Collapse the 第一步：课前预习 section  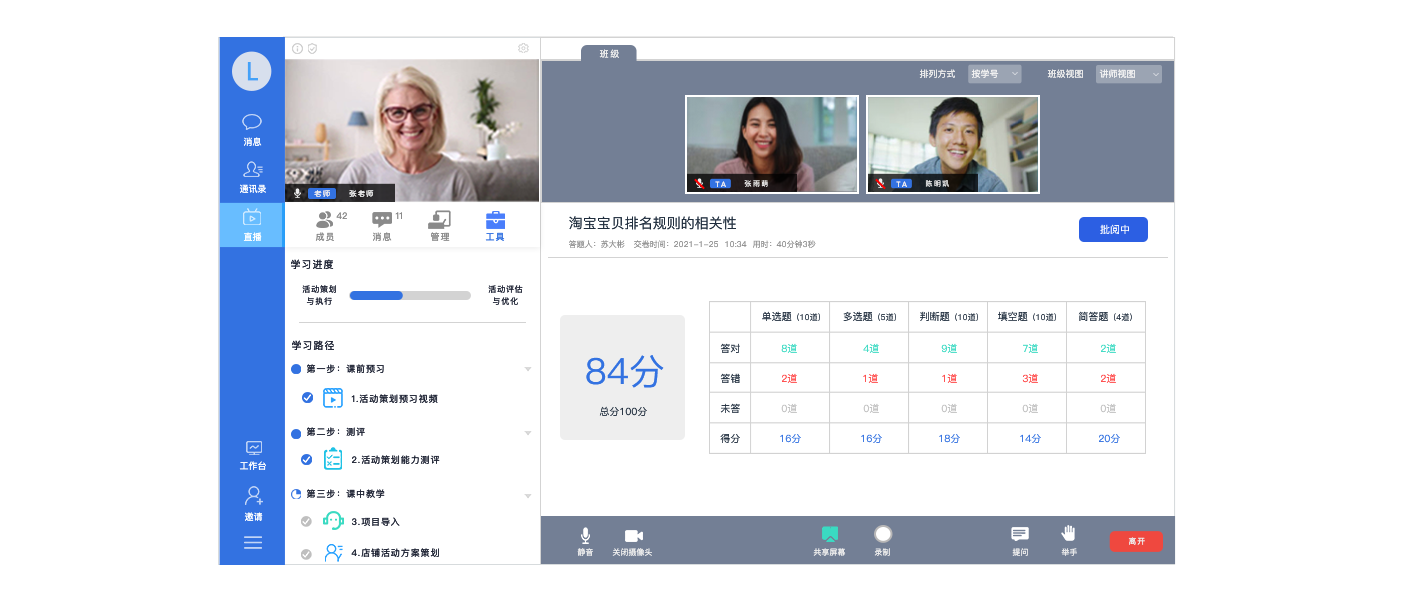528,369
